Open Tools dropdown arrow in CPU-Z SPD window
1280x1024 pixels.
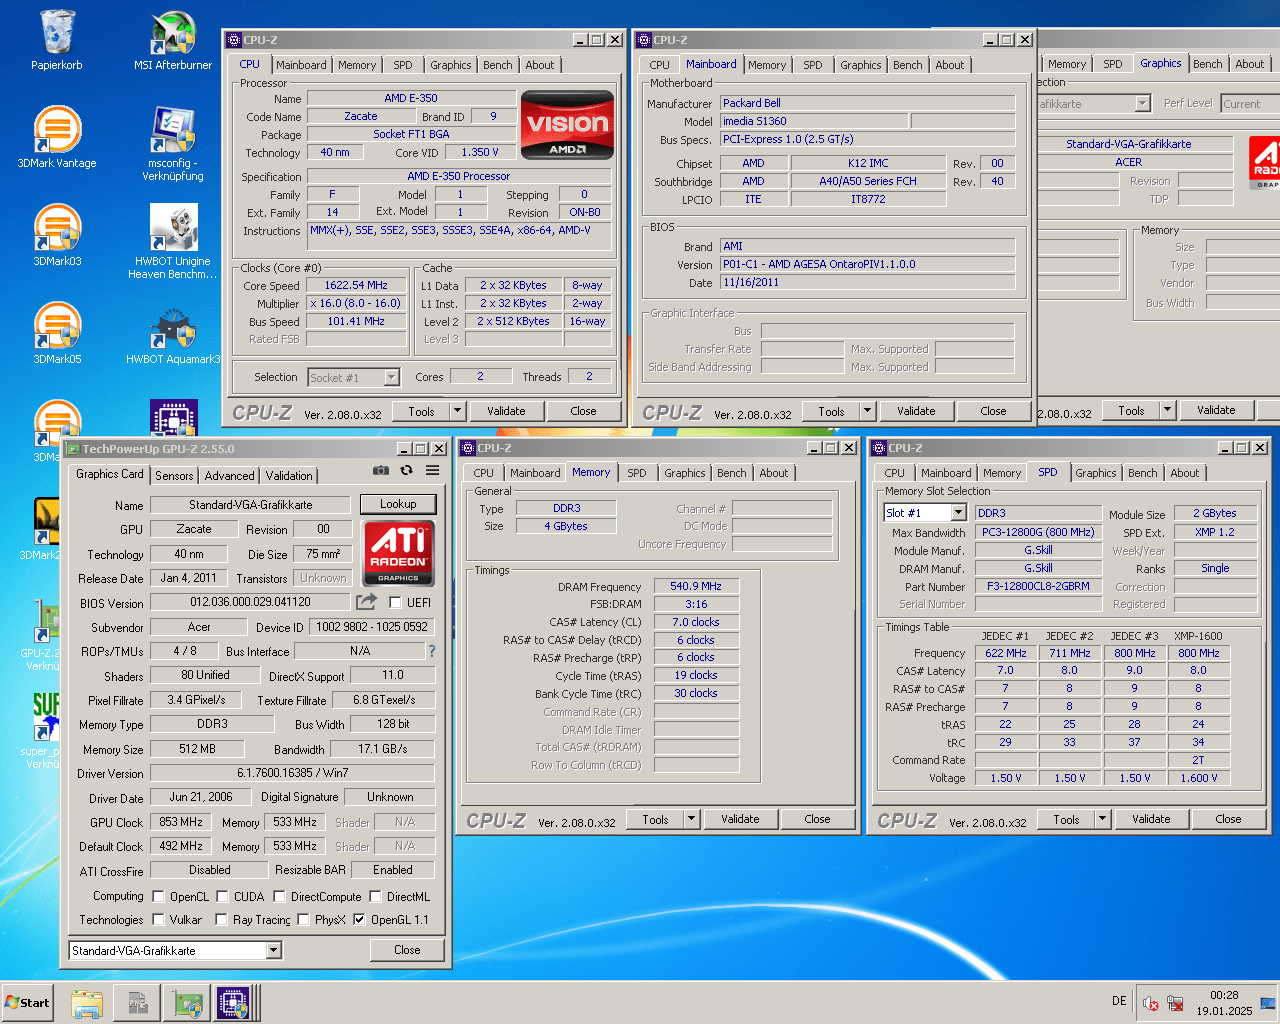click(1102, 819)
